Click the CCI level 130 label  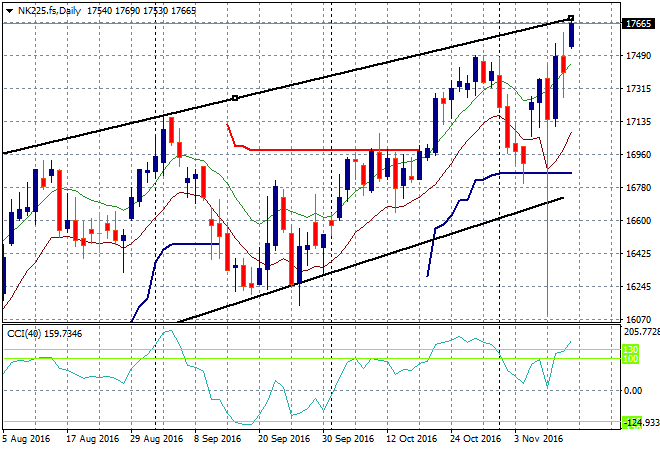[x=630, y=349]
